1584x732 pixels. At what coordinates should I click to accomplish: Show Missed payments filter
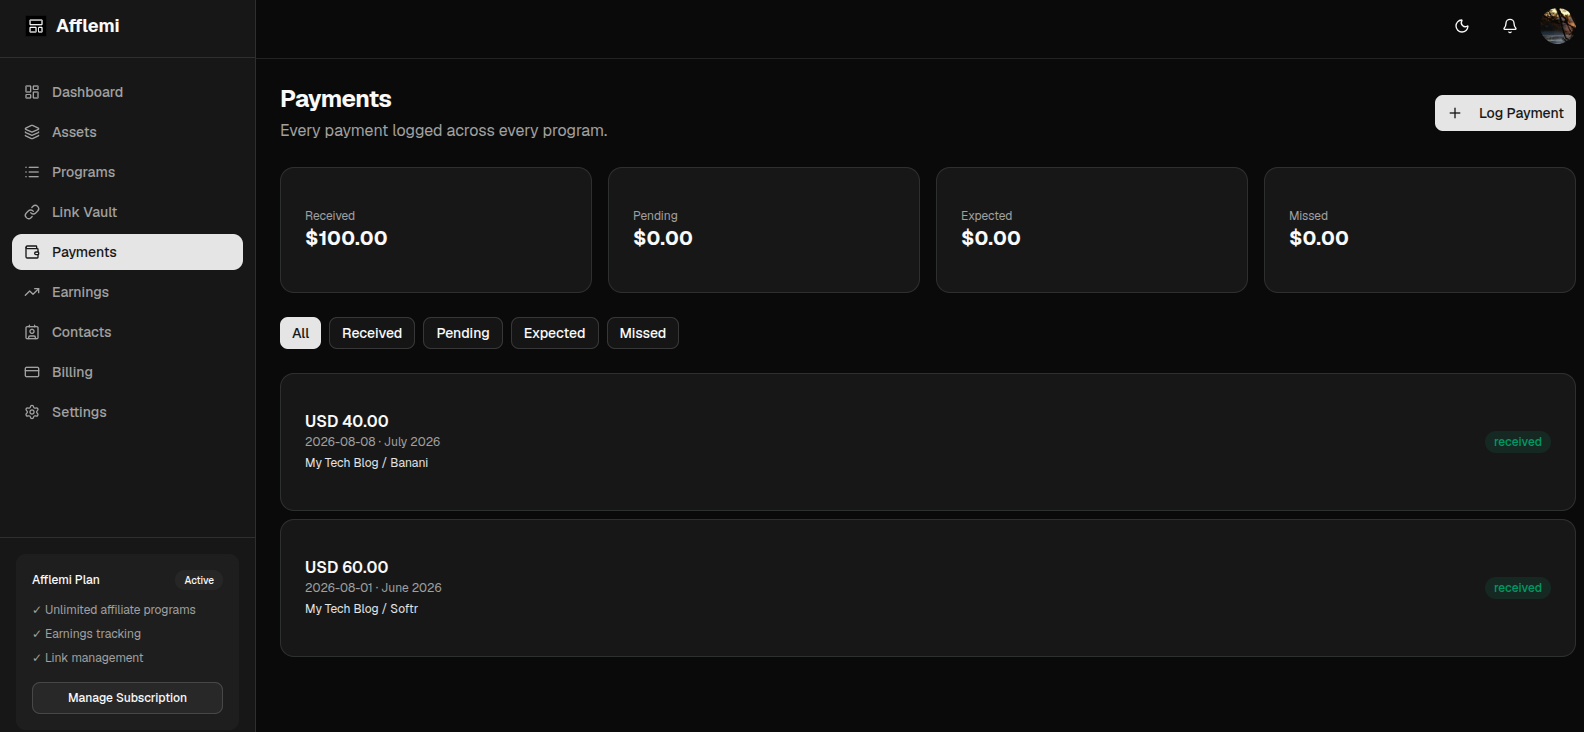click(643, 333)
